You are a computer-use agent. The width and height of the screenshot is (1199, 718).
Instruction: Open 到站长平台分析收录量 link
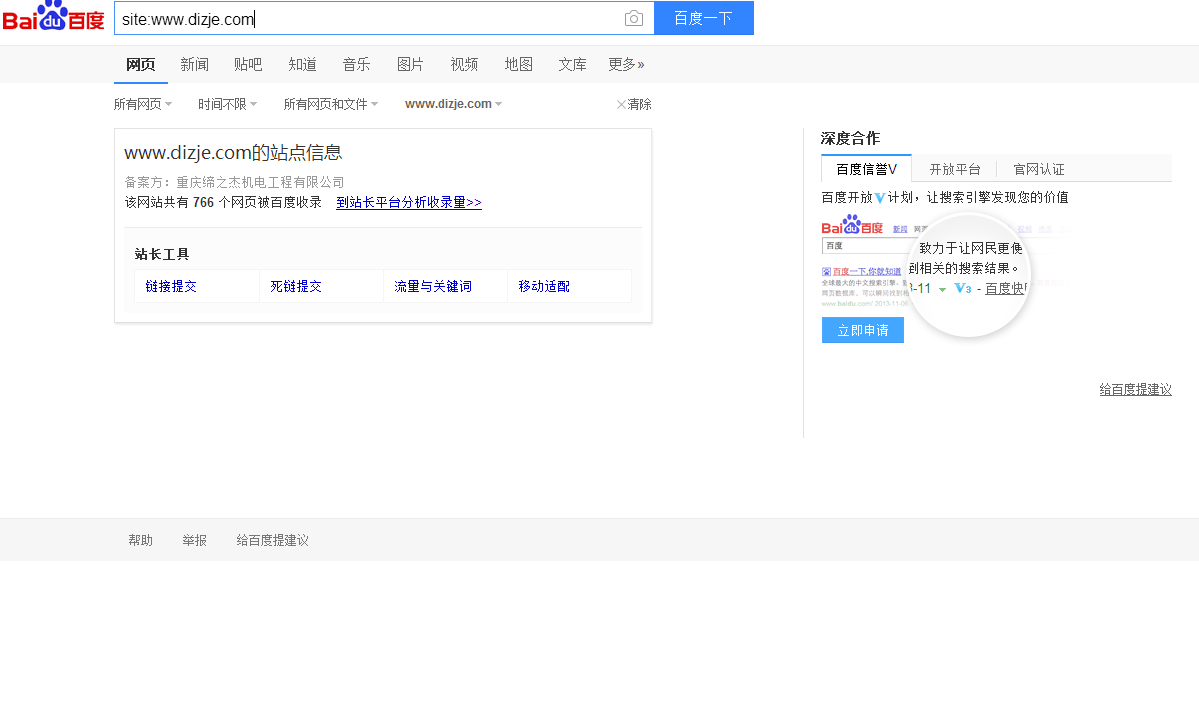(x=408, y=202)
